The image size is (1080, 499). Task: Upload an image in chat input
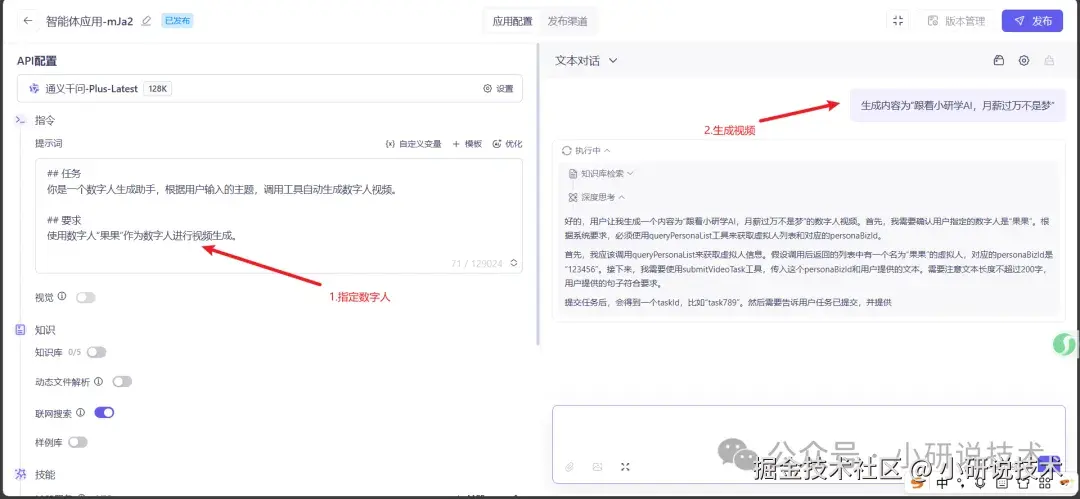597,467
